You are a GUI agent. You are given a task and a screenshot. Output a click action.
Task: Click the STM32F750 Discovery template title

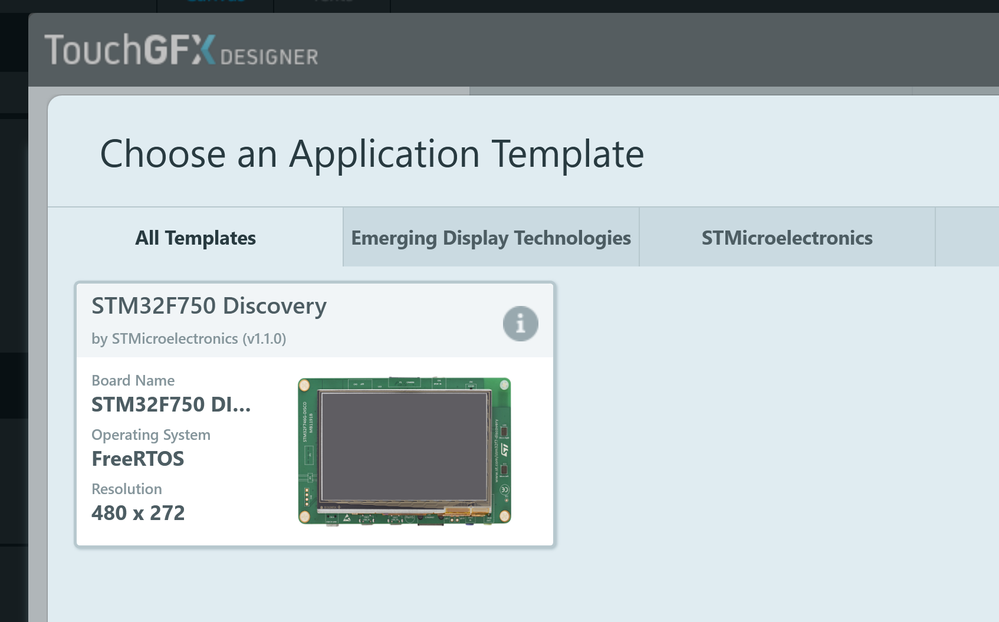click(209, 306)
